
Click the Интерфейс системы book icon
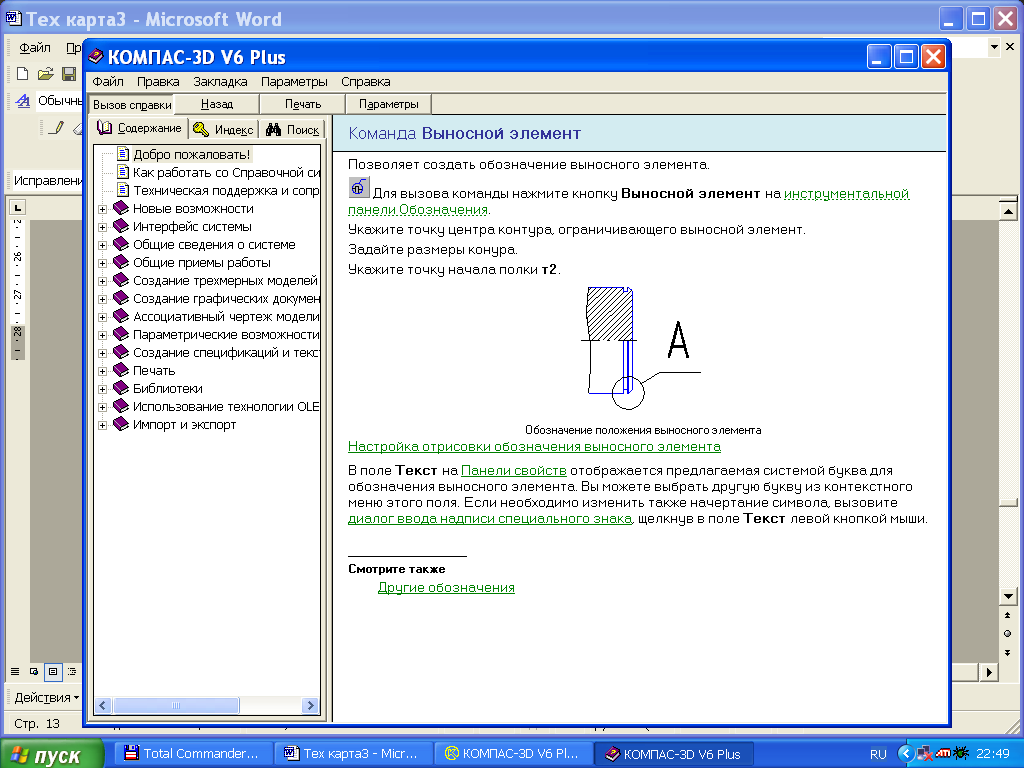(x=121, y=227)
